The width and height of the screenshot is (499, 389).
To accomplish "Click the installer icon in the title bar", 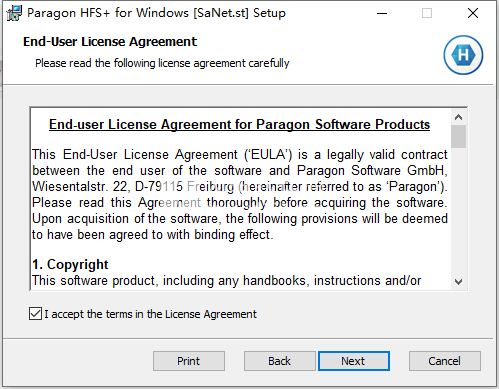I will click(14, 13).
